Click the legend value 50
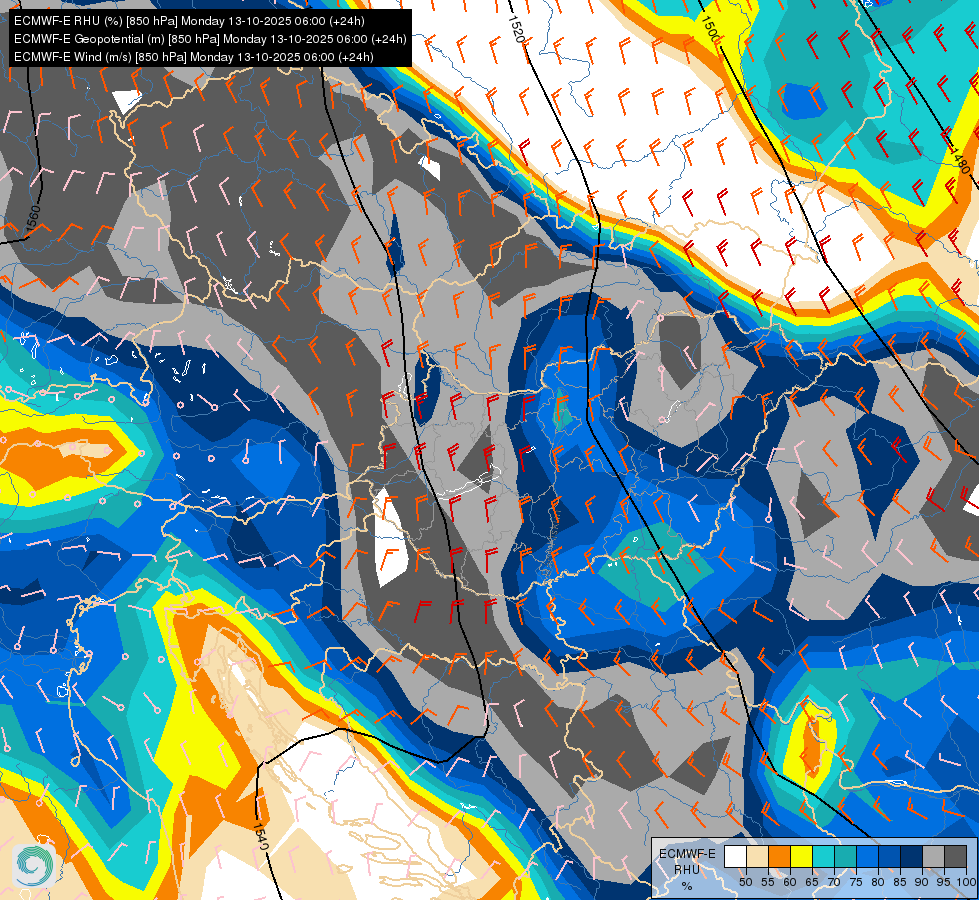Screen dimensions: 979x900 pyautogui.click(x=745, y=882)
